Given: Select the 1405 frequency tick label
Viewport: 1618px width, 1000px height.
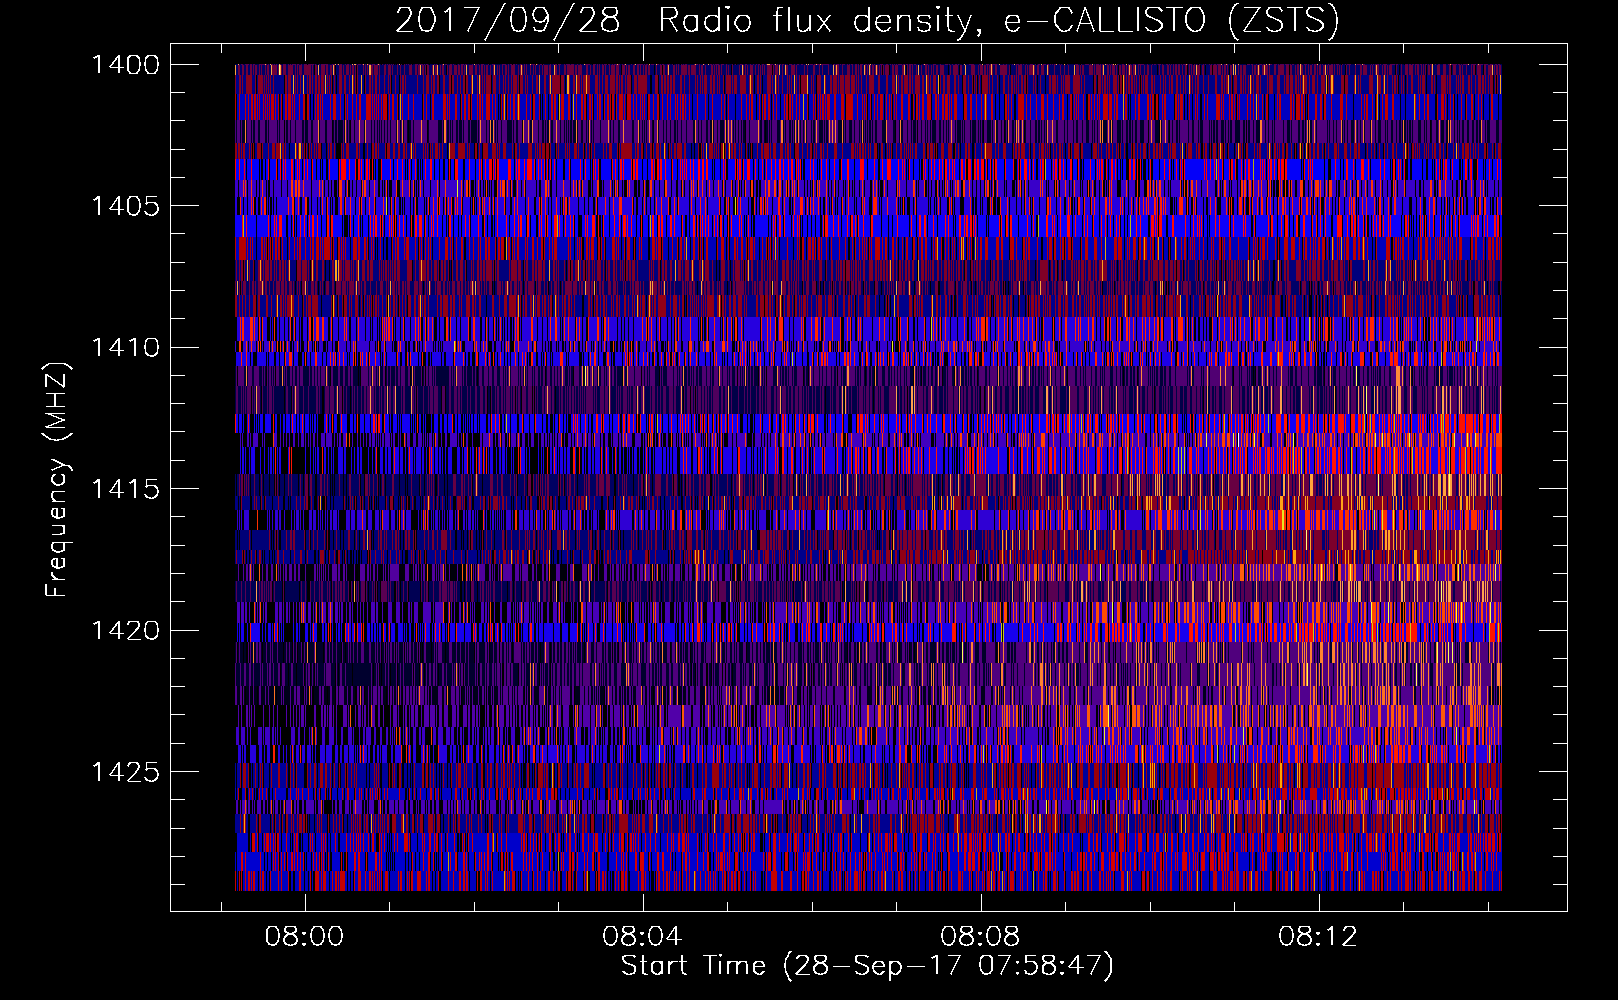Looking at the screenshot, I should pos(125,206).
